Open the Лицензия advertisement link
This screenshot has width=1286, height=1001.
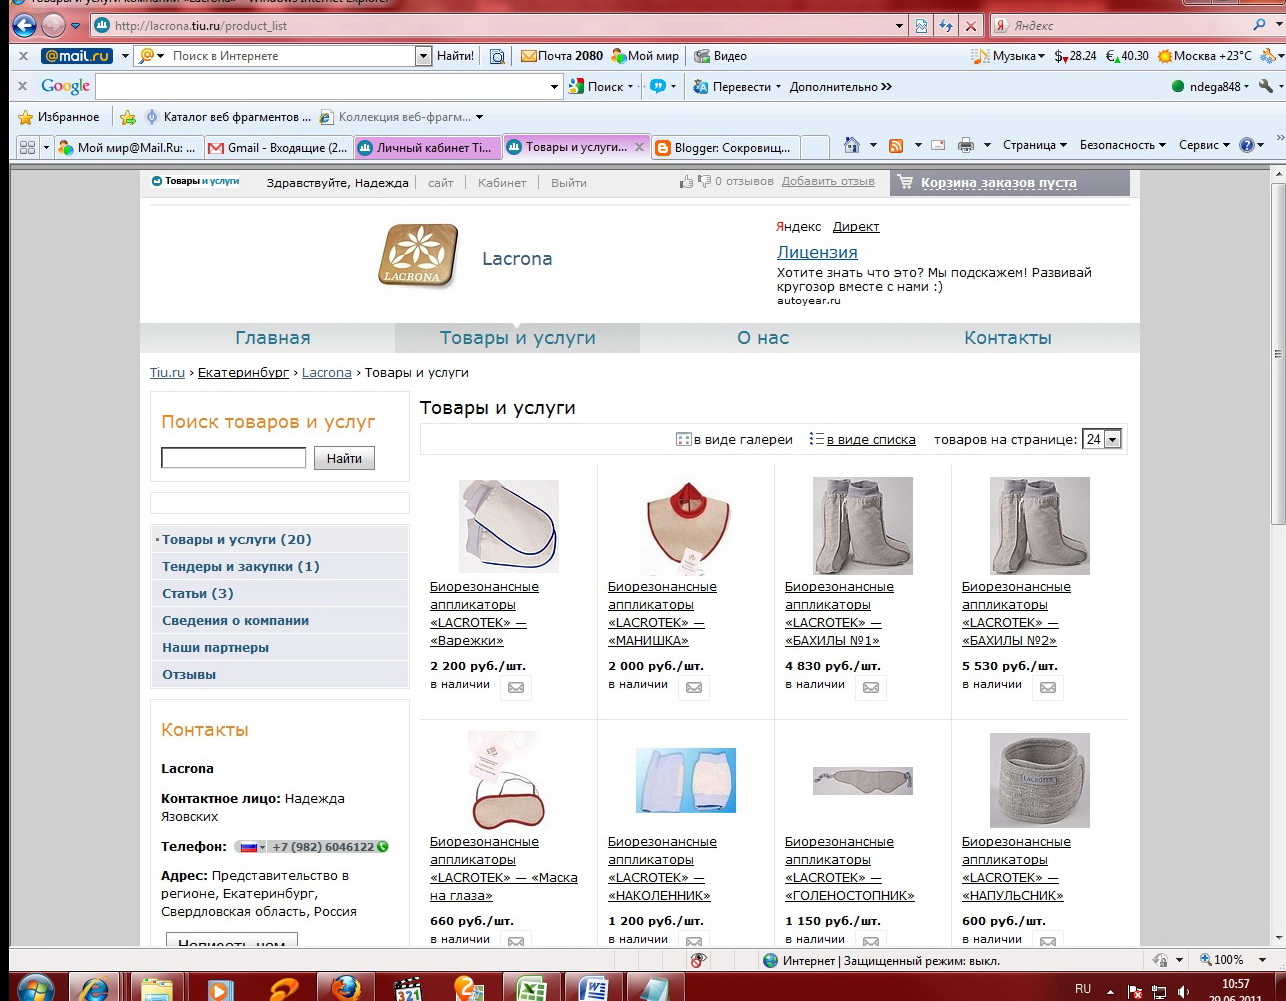click(x=817, y=252)
